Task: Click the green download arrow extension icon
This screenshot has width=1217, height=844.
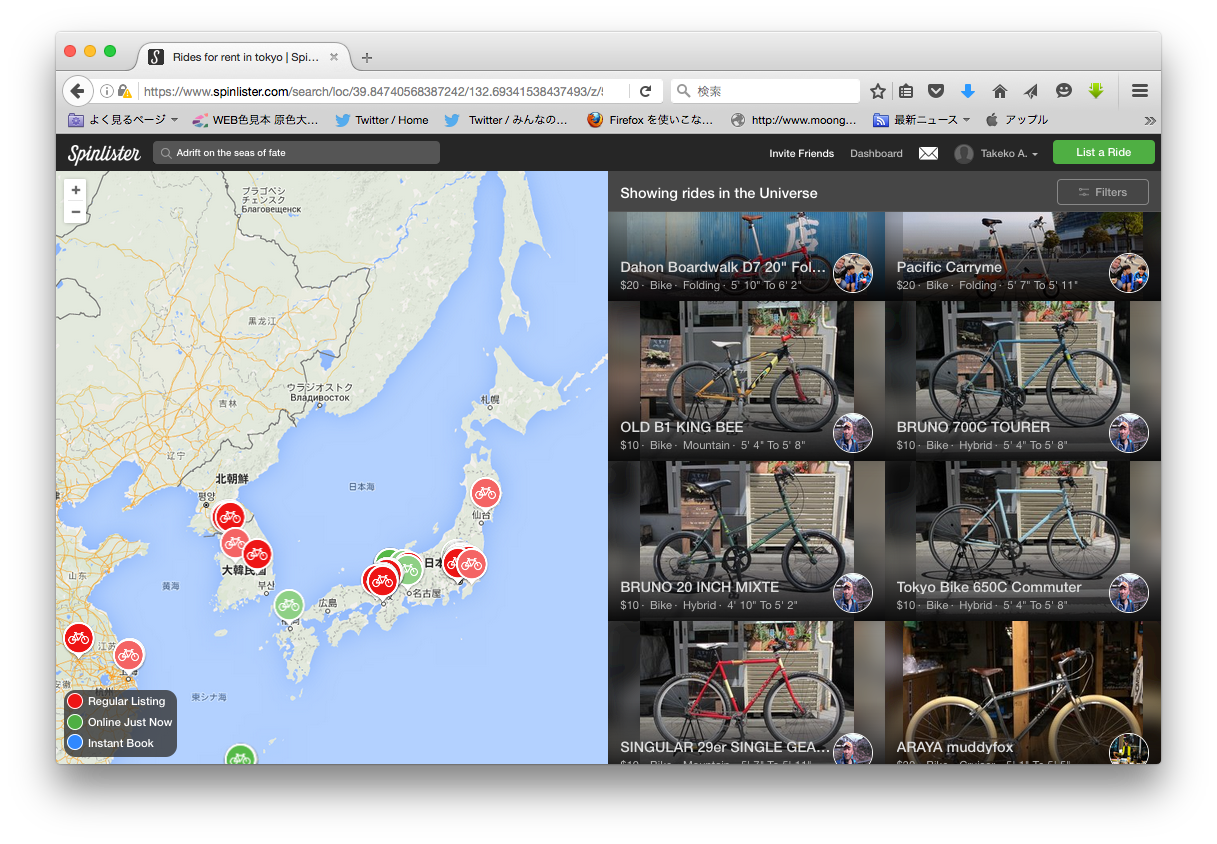Action: point(1096,91)
